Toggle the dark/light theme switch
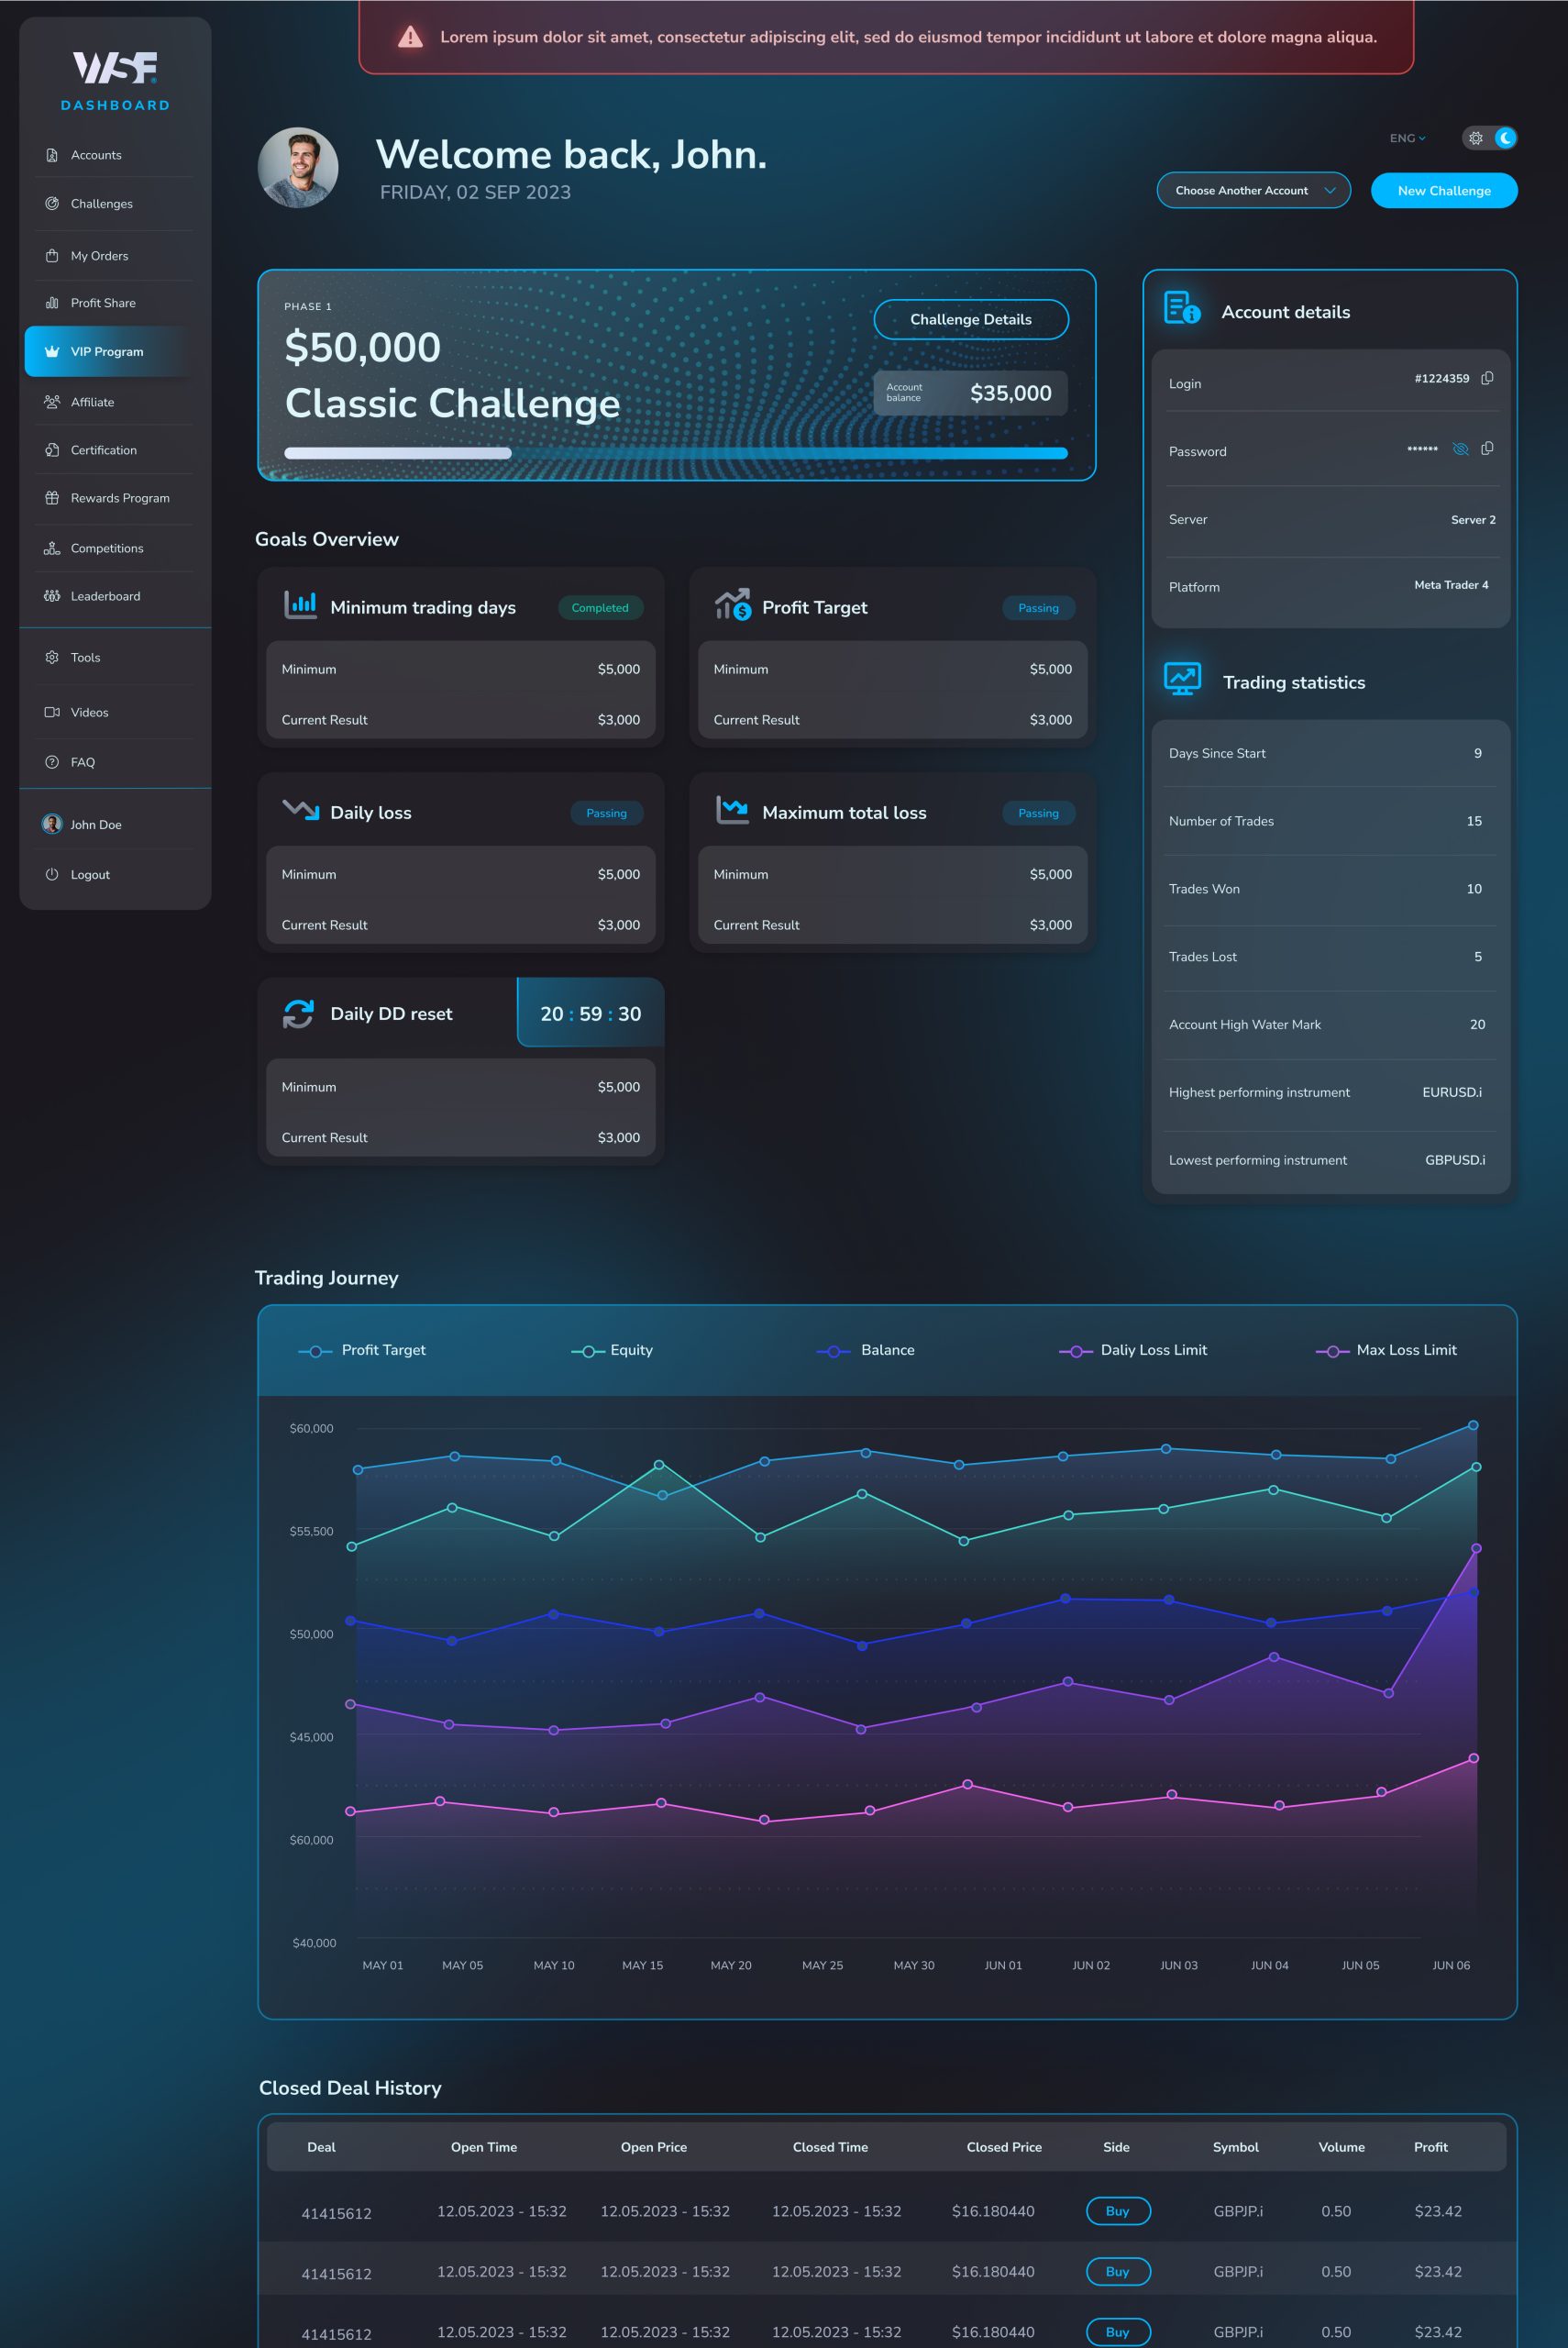Screen dimensions: 1568x2348 pyautogui.click(x=1489, y=138)
